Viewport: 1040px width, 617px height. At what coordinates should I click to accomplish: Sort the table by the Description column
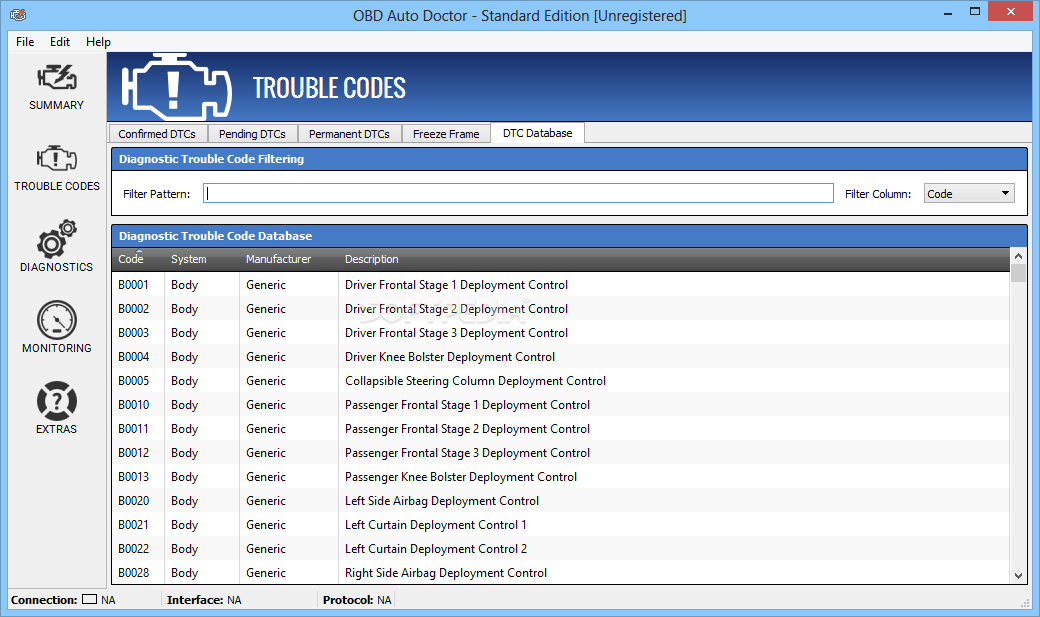(371, 259)
